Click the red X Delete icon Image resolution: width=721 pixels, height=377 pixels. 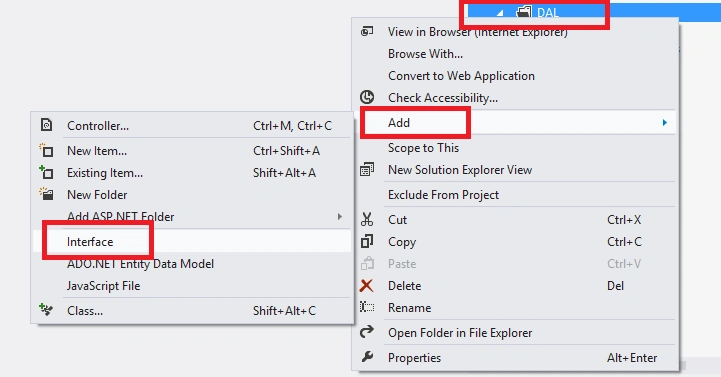click(367, 286)
